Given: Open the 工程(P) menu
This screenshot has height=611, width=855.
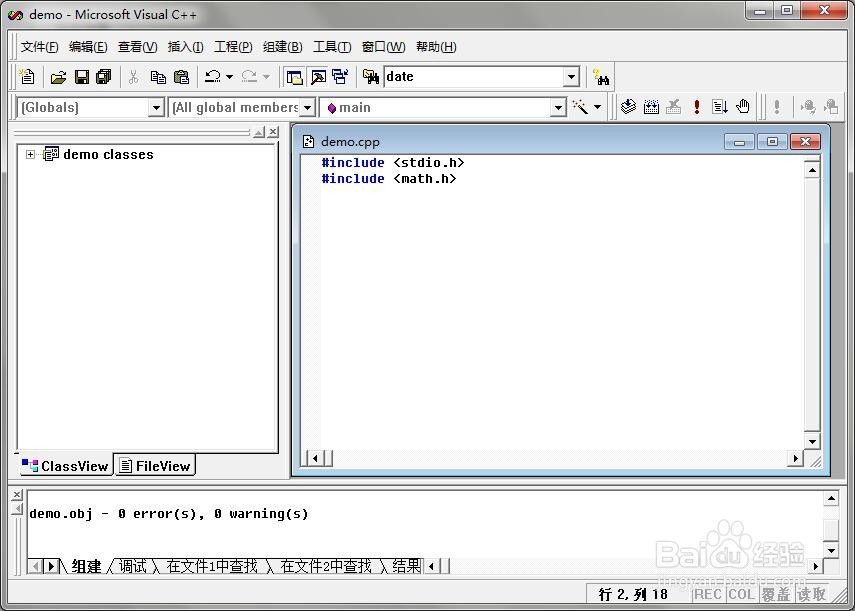Looking at the screenshot, I should coord(233,47).
